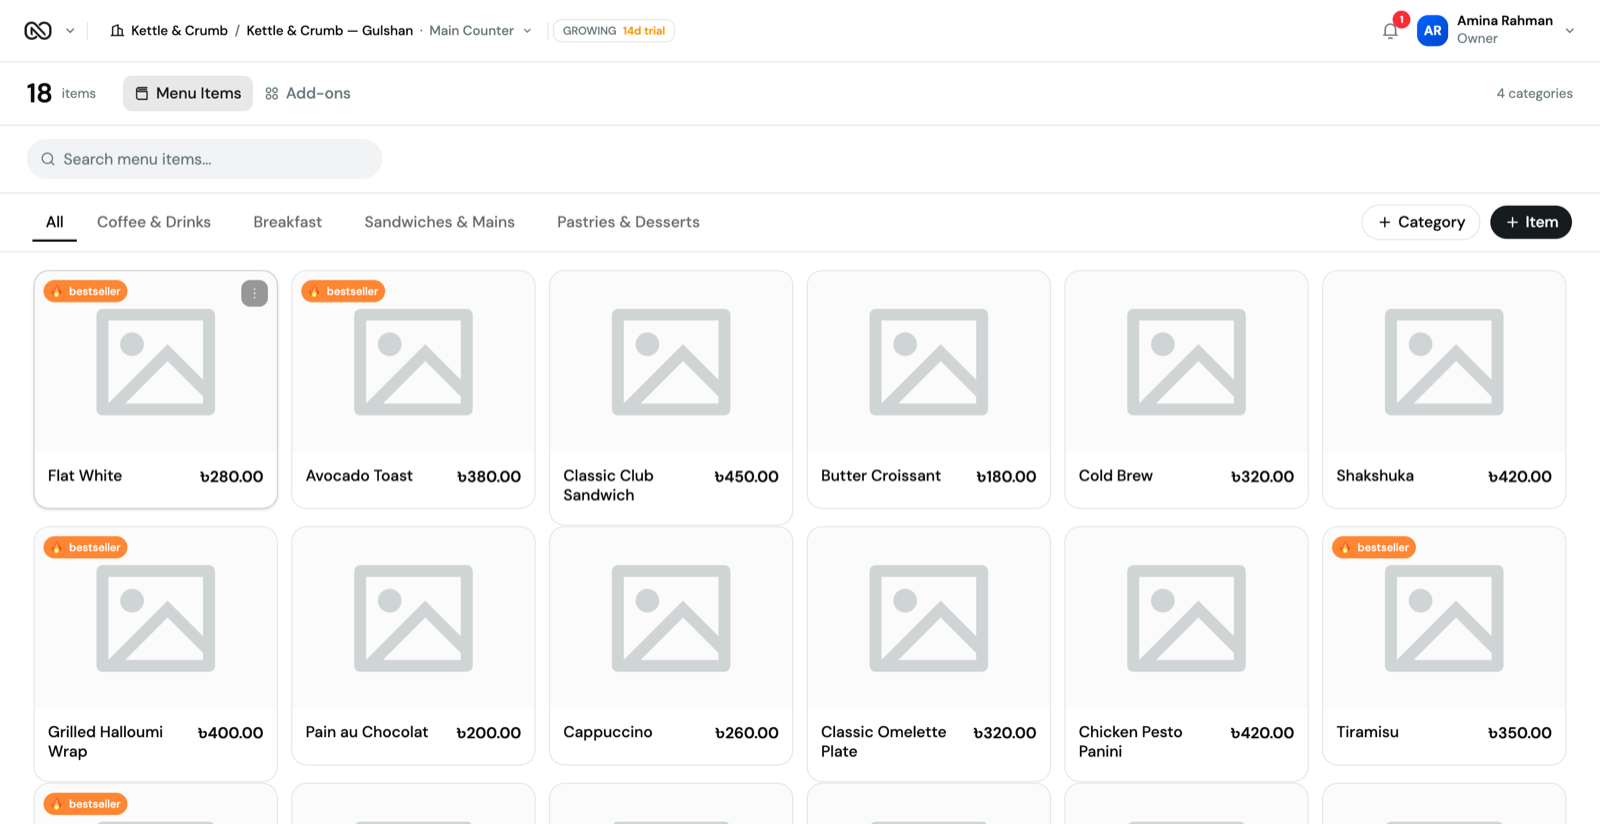Open notifications bell icon

point(1390,31)
